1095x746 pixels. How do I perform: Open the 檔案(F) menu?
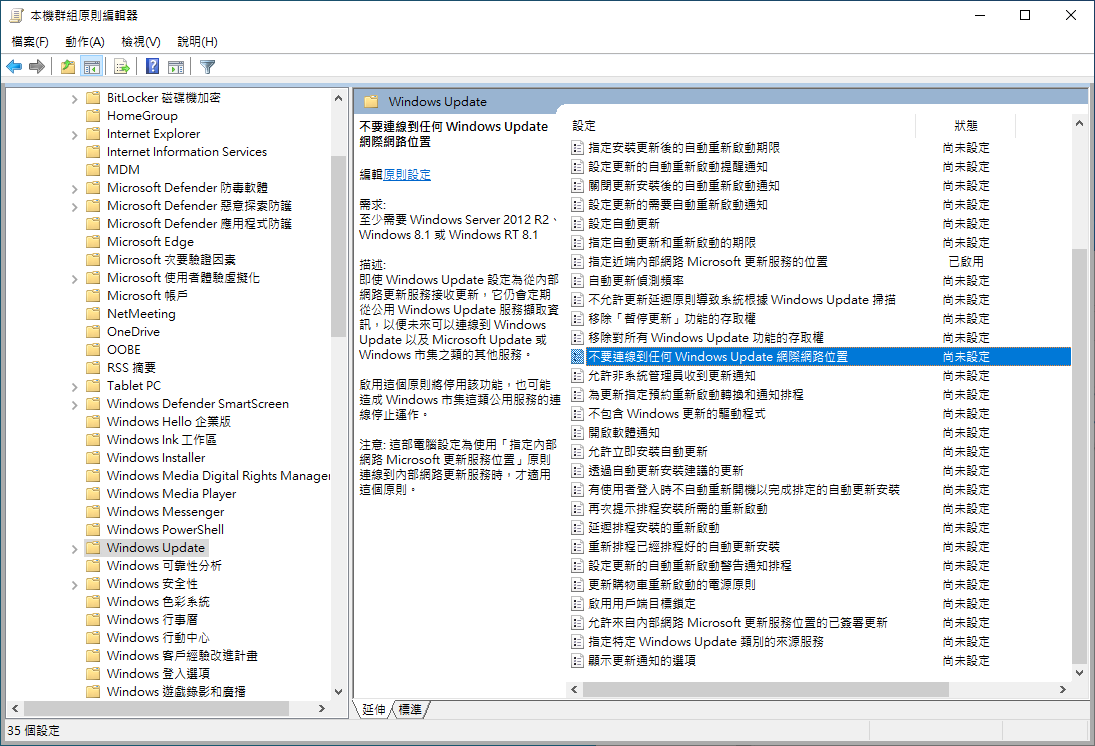pos(30,42)
